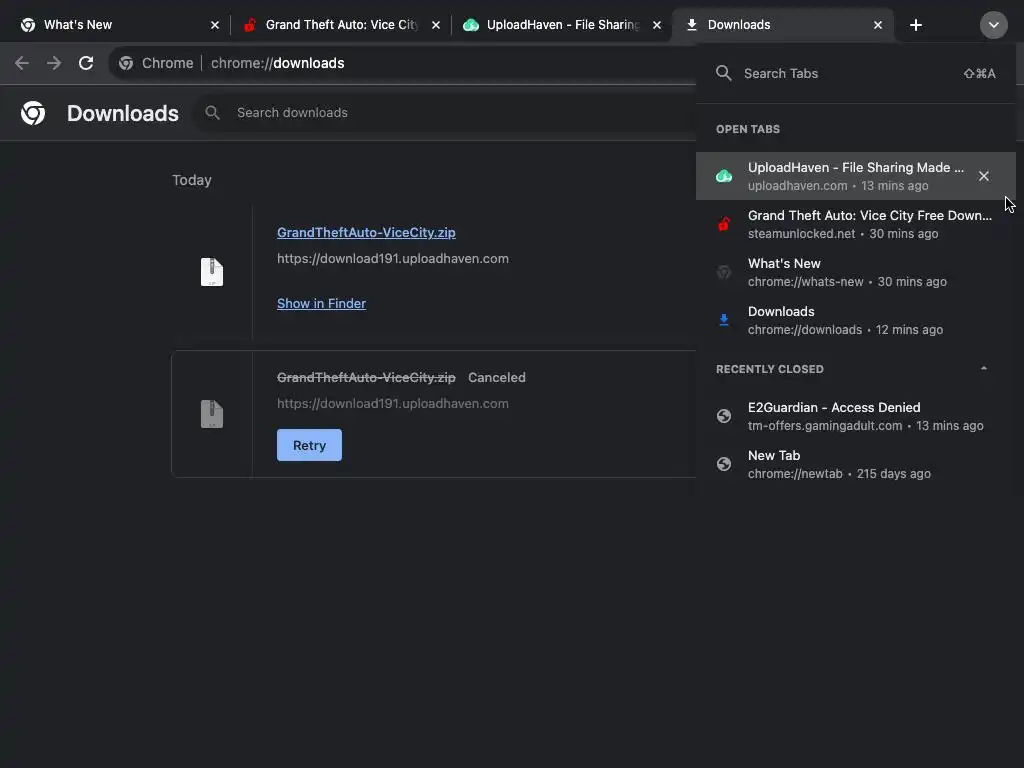Open a new tab with plus icon
The image size is (1024, 768).
tap(916, 25)
